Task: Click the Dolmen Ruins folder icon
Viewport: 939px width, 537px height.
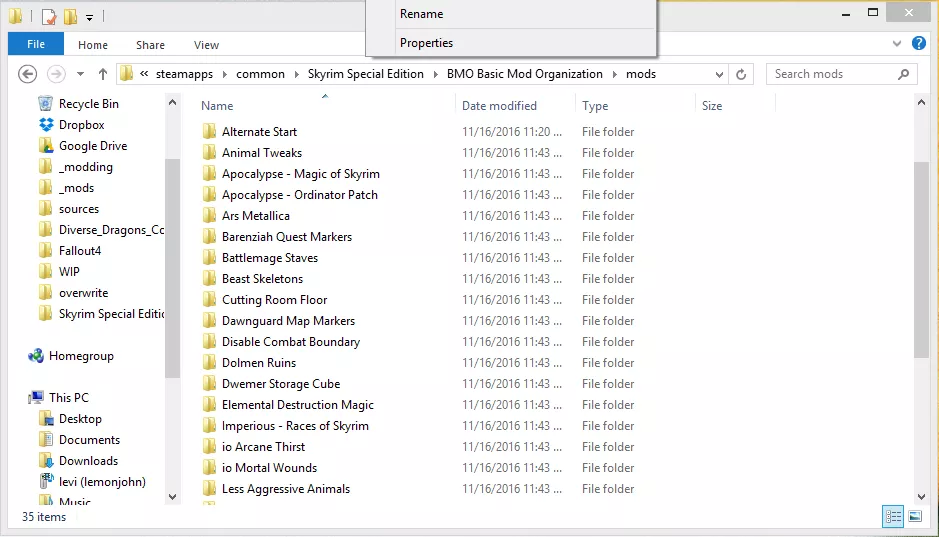Action: (209, 362)
